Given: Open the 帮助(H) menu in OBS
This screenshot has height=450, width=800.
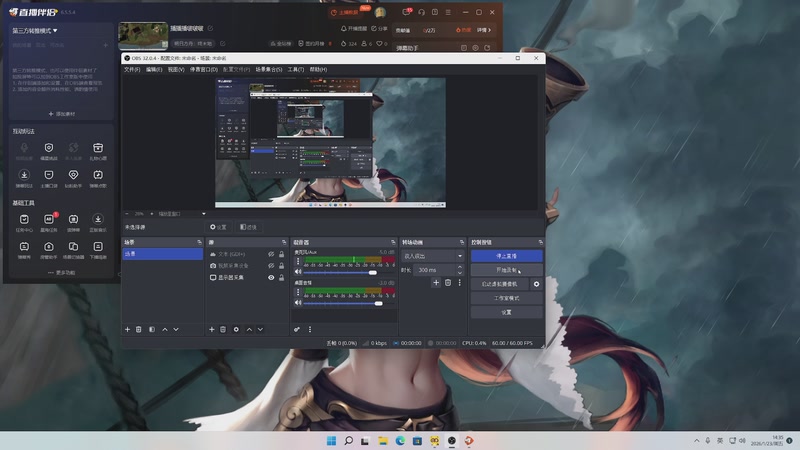Looking at the screenshot, I should pos(318,69).
